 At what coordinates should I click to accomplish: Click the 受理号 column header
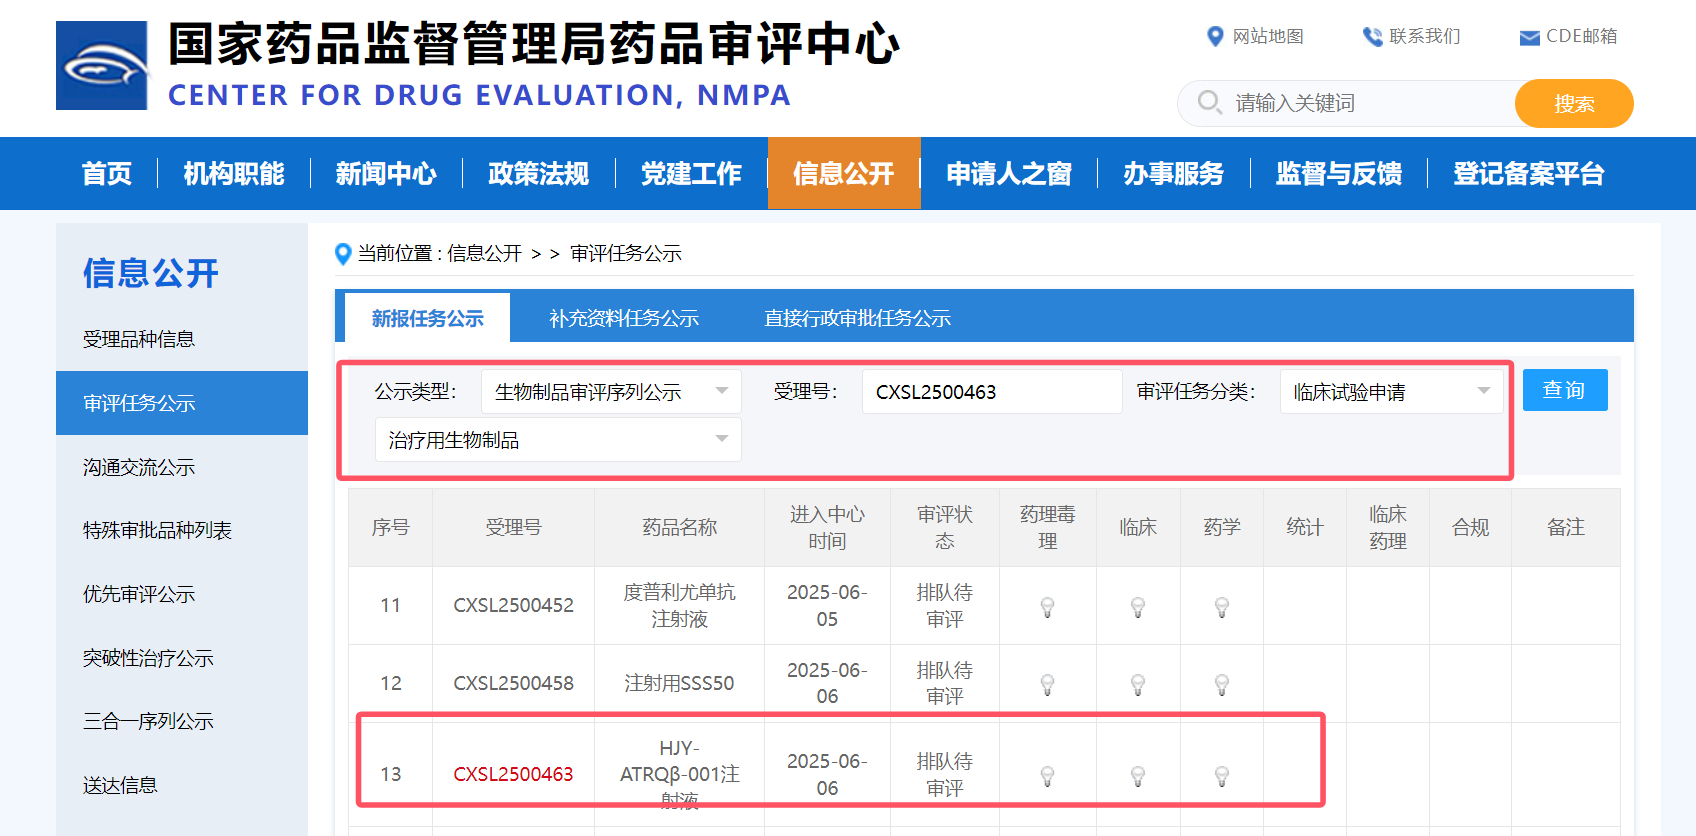pos(513,527)
